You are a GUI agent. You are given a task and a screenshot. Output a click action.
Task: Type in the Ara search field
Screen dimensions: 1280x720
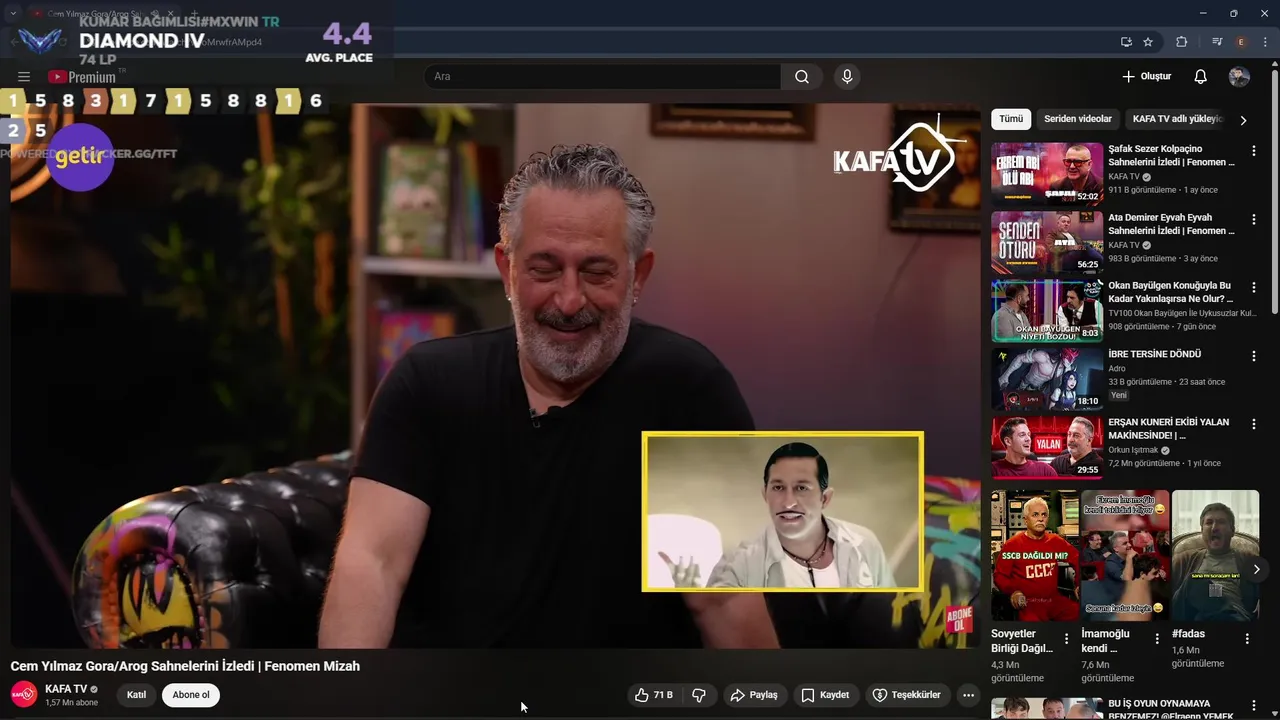click(602, 77)
